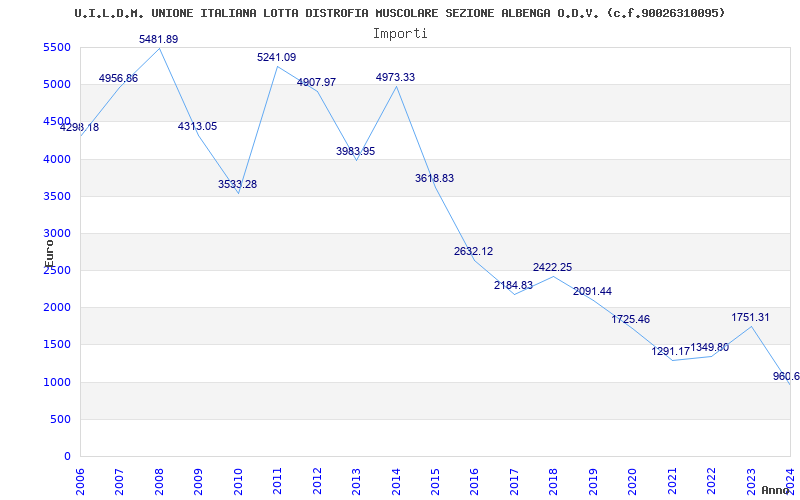Click the y-axis value 5500
Image resolution: width=800 pixels, height=500 pixels.
pos(57,47)
